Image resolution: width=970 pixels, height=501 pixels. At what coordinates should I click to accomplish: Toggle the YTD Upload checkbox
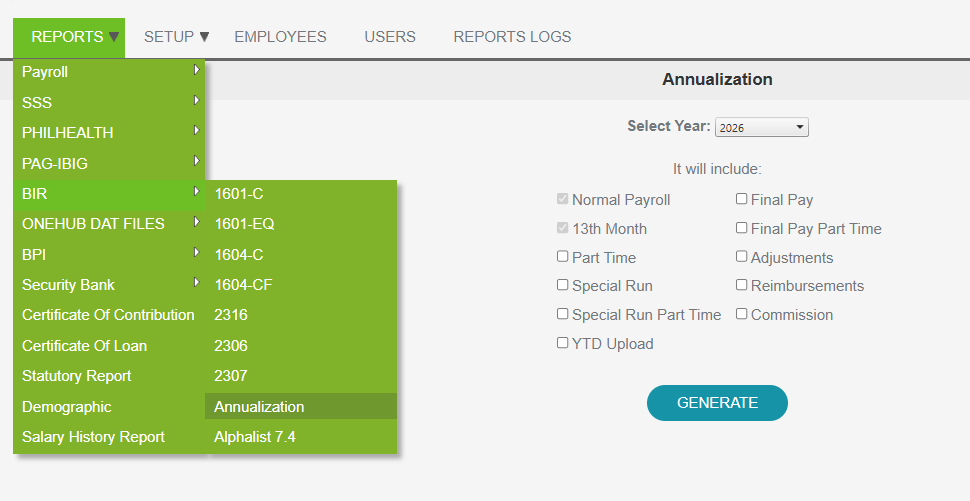click(563, 343)
